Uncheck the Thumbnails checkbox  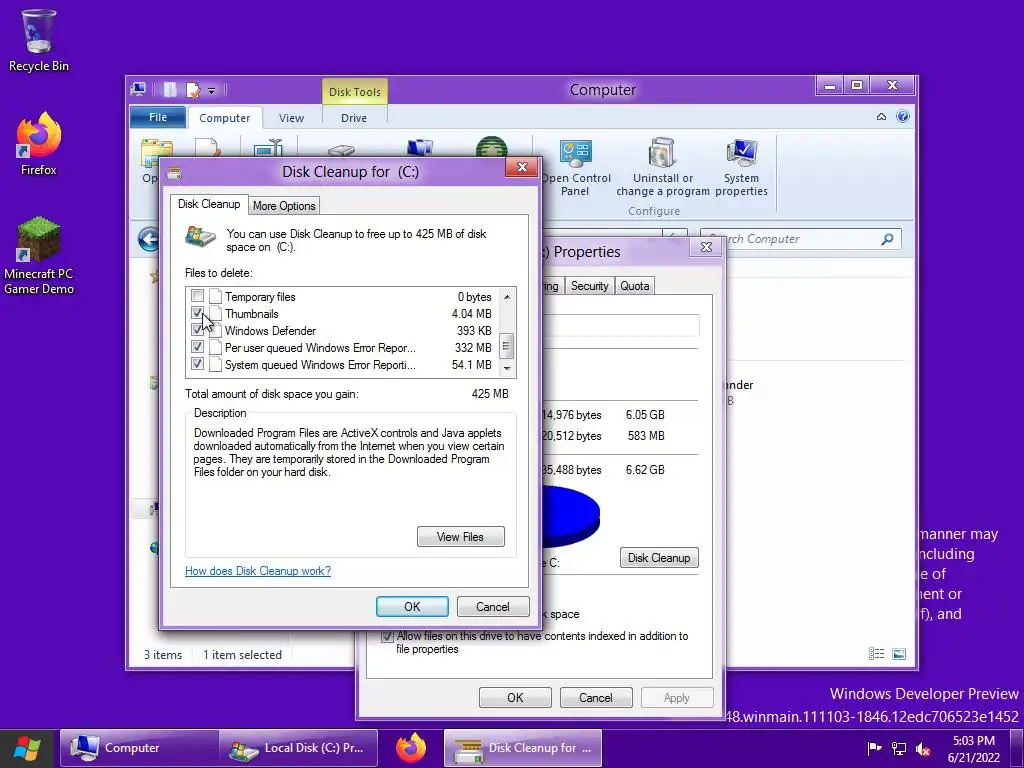pyautogui.click(x=197, y=313)
